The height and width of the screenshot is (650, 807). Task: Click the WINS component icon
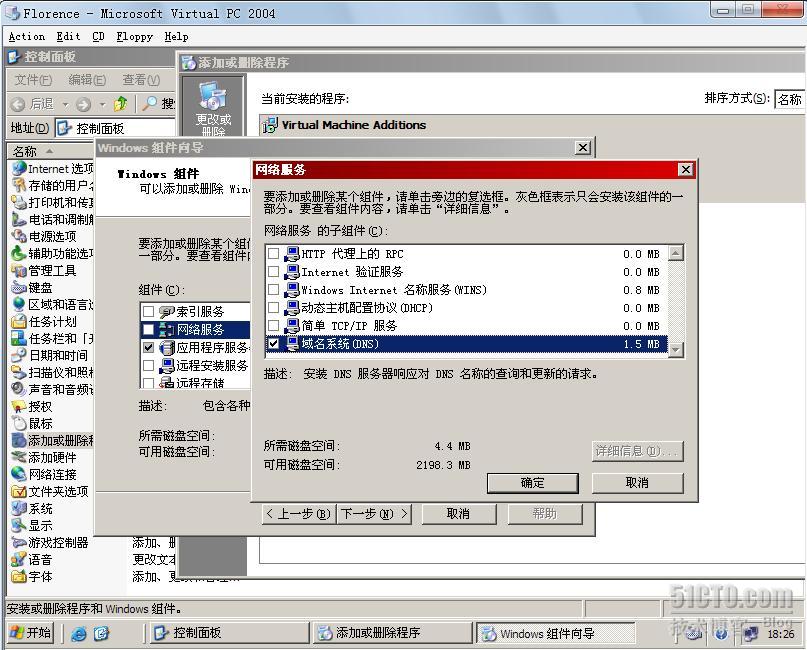click(292, 289)
